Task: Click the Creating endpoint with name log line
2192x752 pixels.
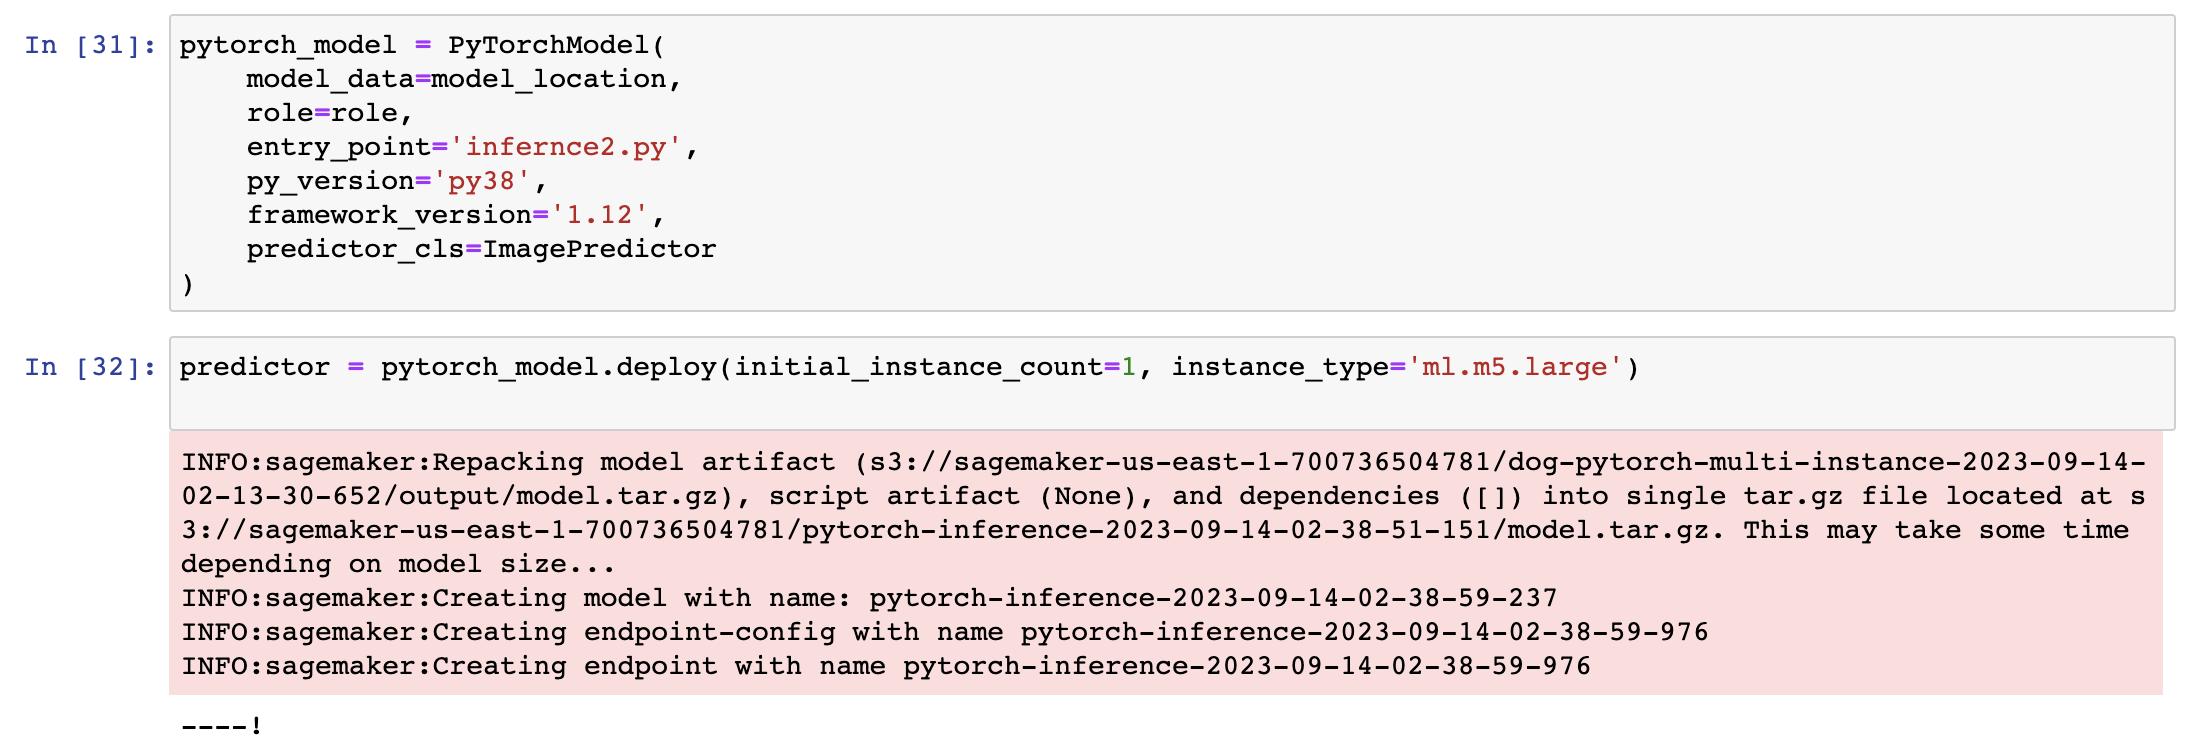Action: 886,666
